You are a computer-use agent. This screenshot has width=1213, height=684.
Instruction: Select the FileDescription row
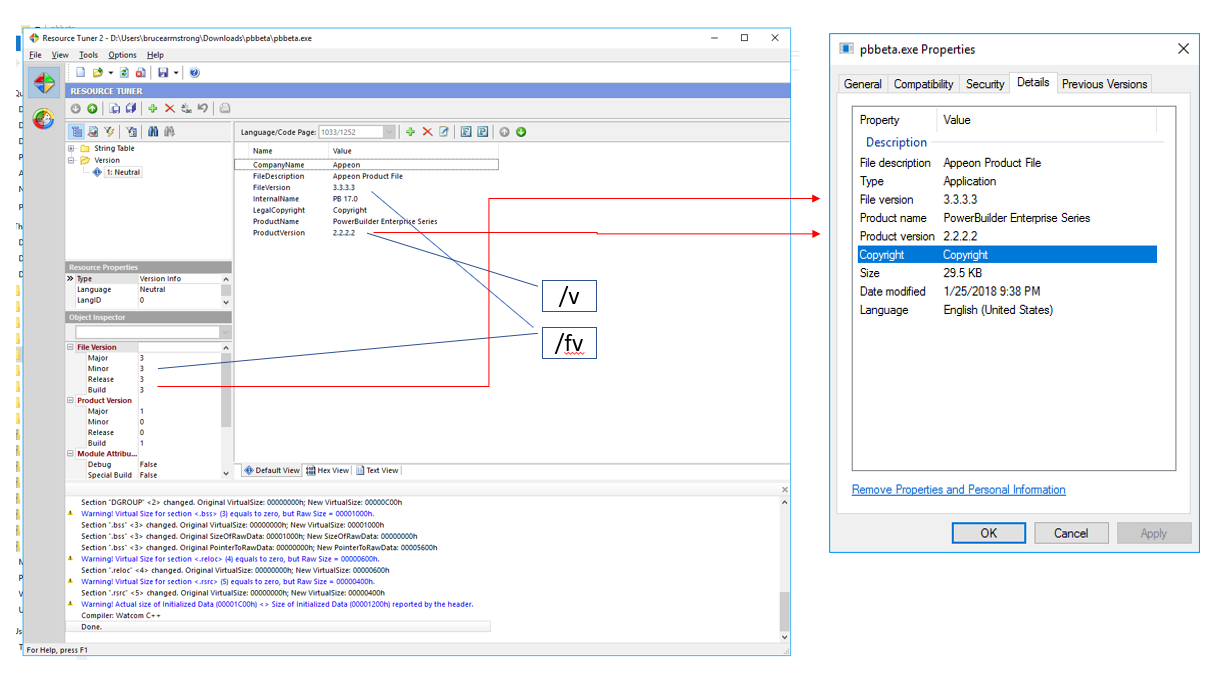pos(366,176)
